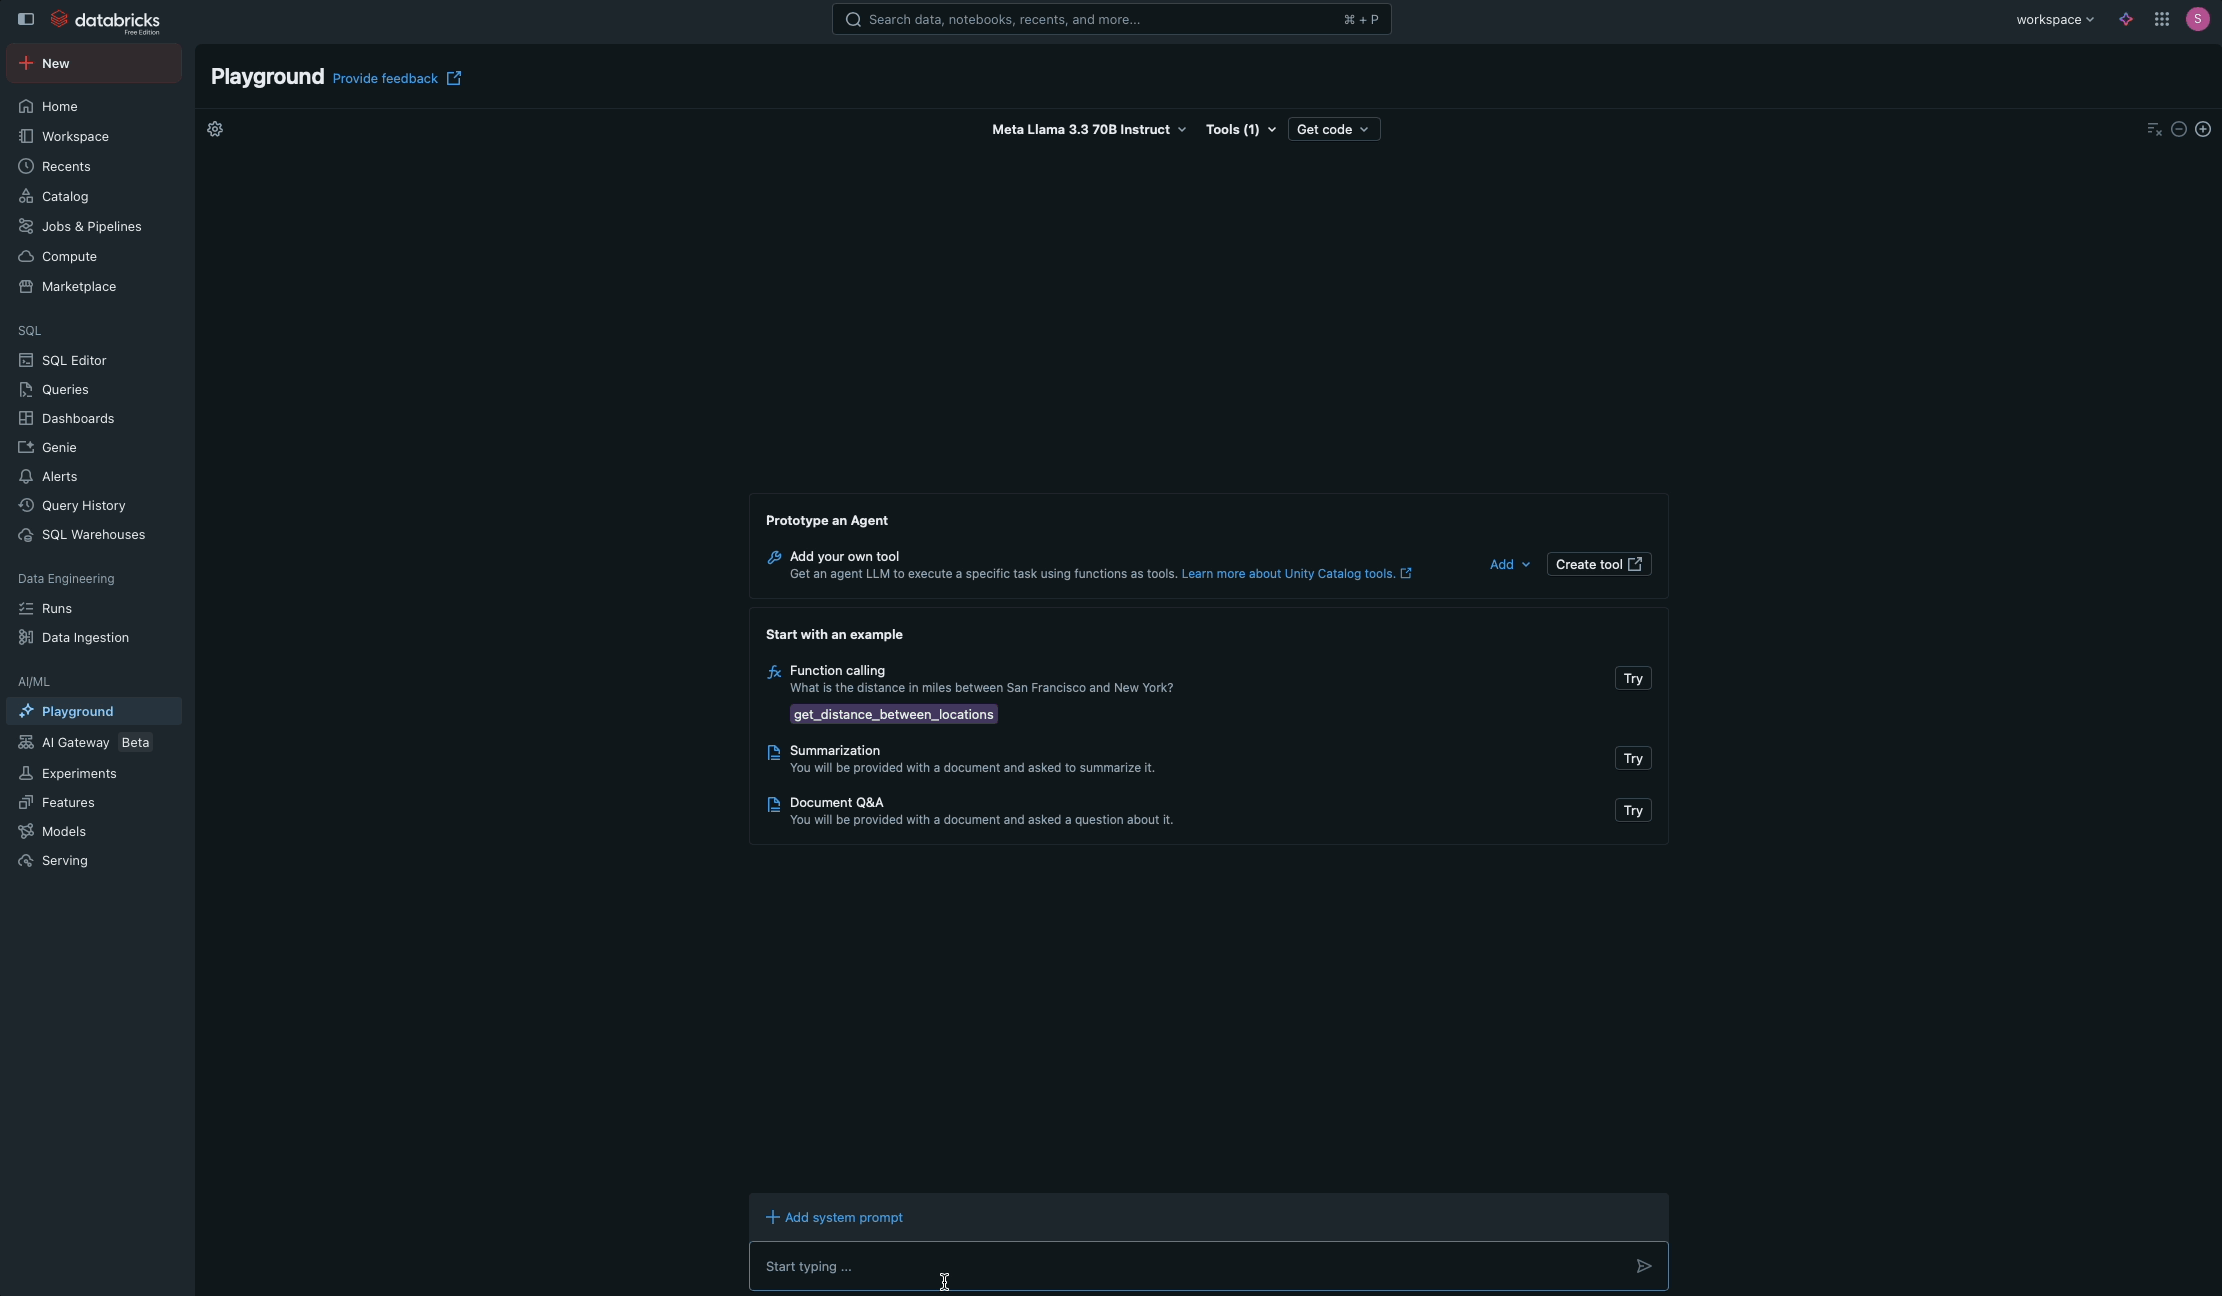Expand the Get code dropdown

pos(1334,129)
